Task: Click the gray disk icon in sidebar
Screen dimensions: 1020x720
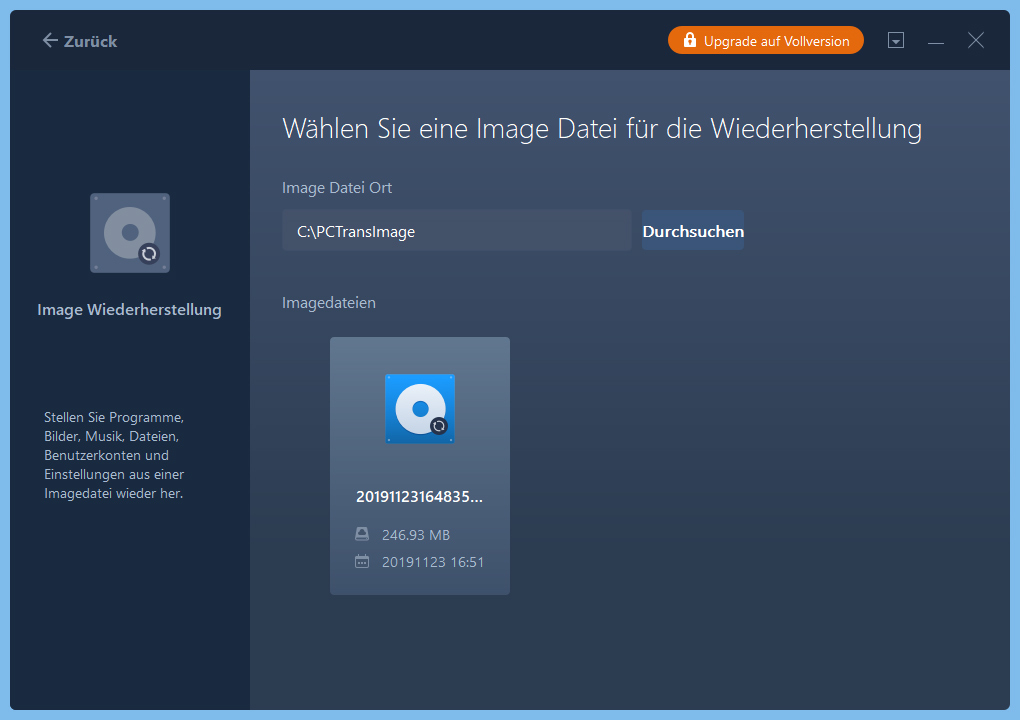Action: 129,233
